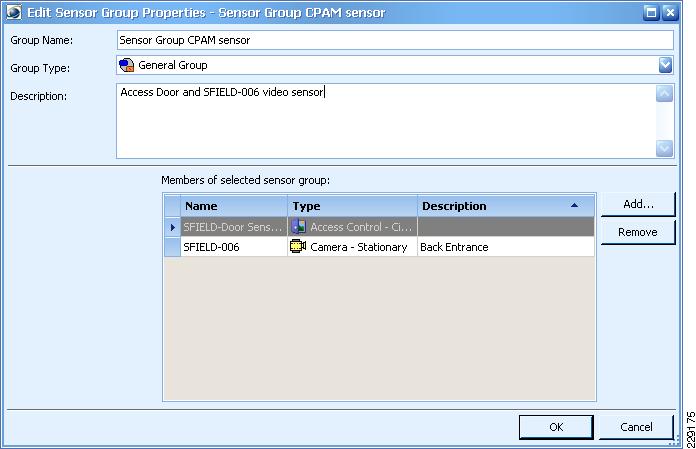Click the Group Name input field
Image resolution: width=696 pixels, height=449 pixels.
click(x=395, y=40)
